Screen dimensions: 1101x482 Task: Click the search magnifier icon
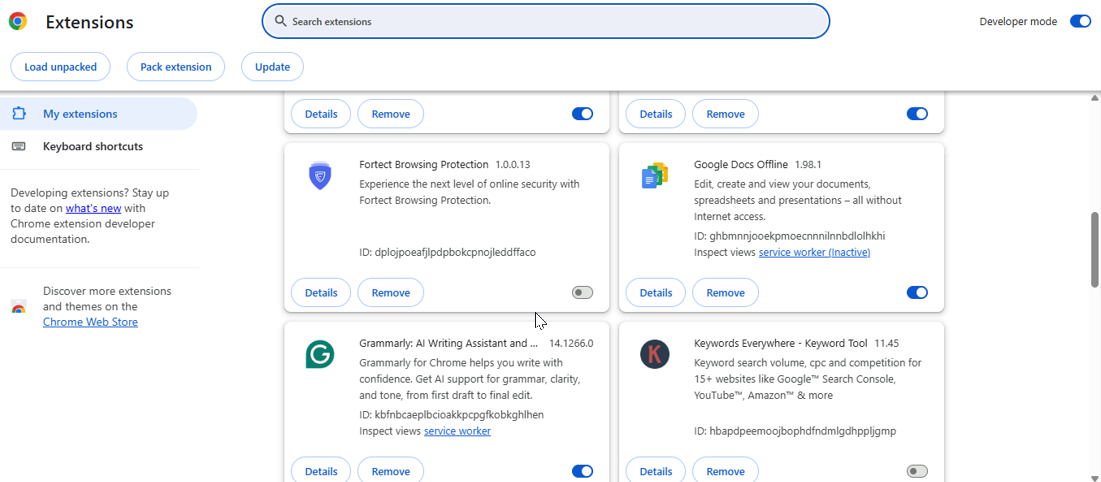point(281,21)
